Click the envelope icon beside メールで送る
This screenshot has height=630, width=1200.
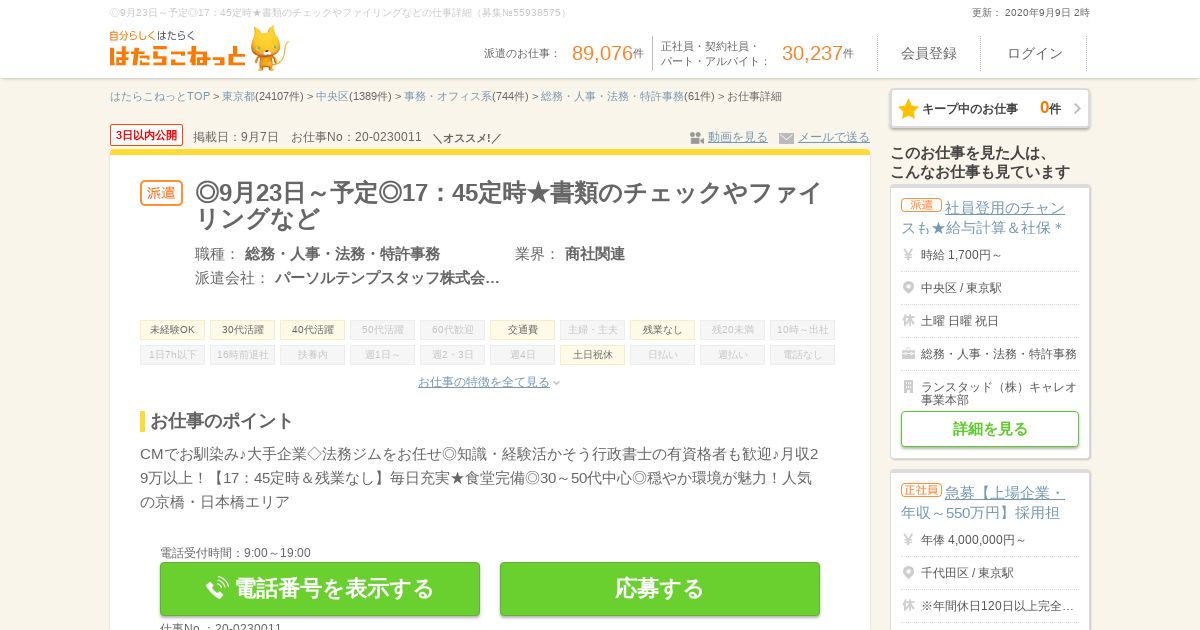[786, 138]
